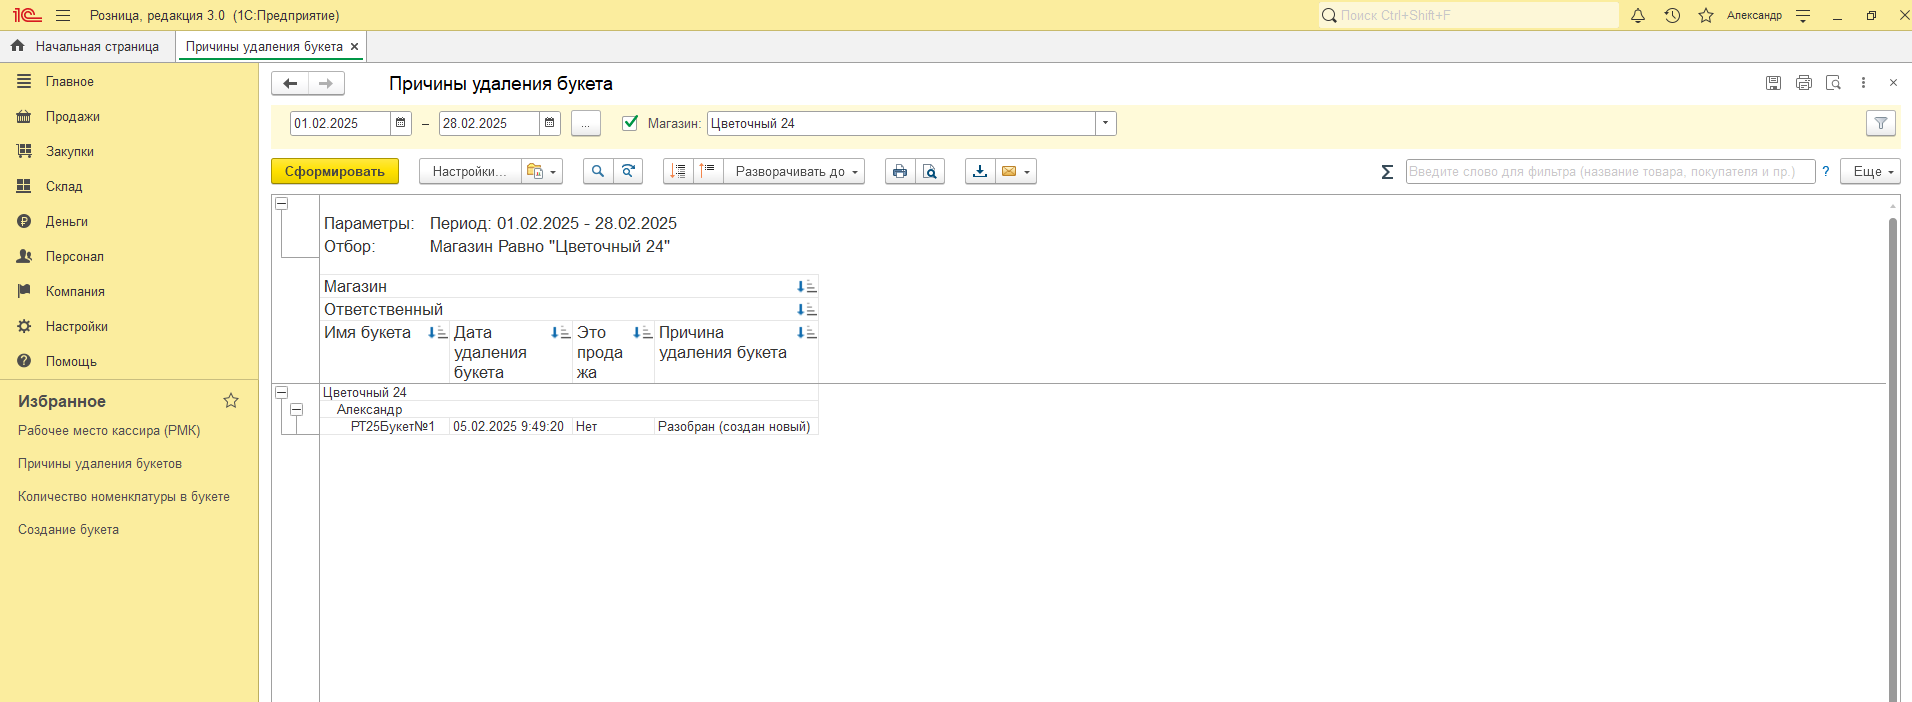
Task: Expand the Магазин combo box list
Action: (1105, 123)
